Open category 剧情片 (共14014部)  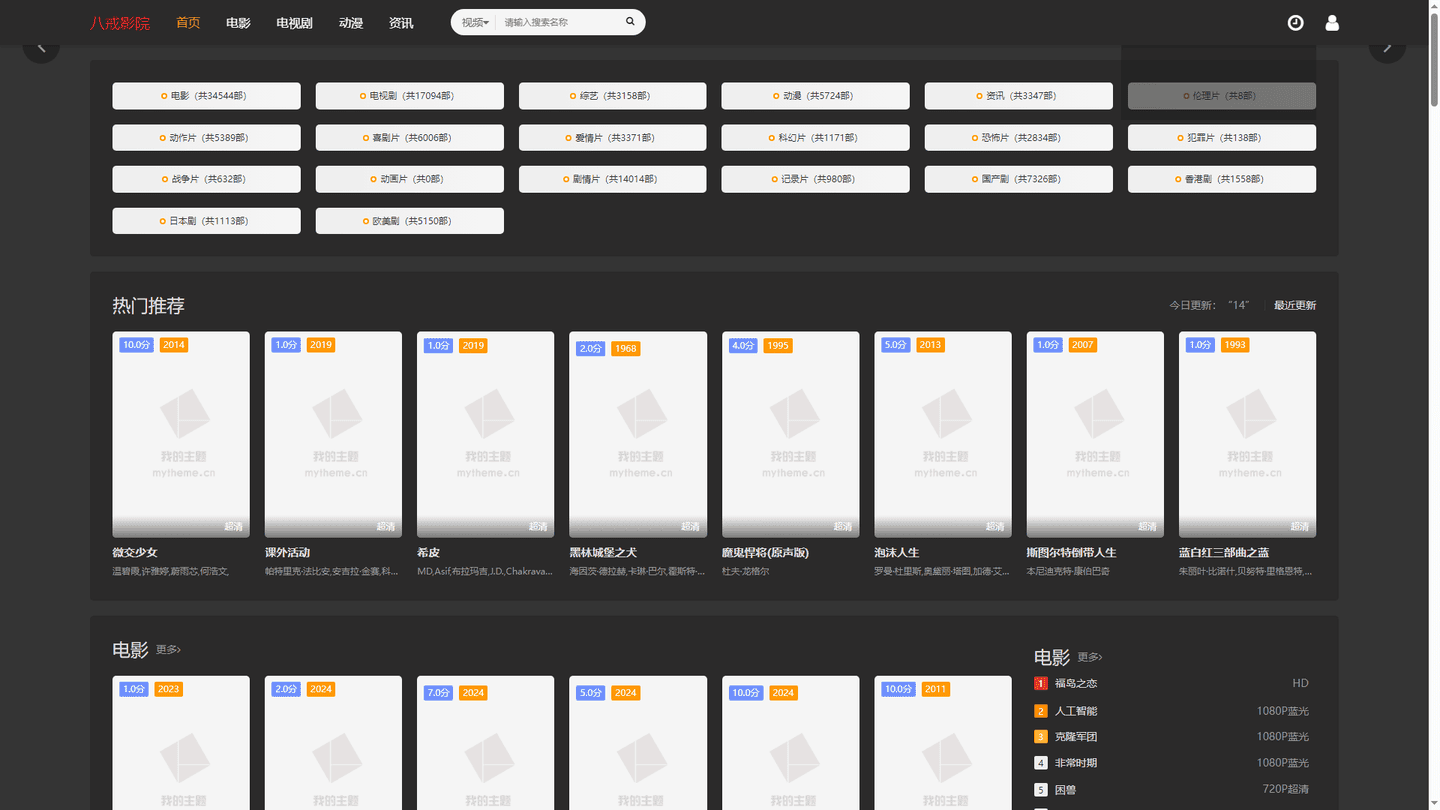point(613,179)
